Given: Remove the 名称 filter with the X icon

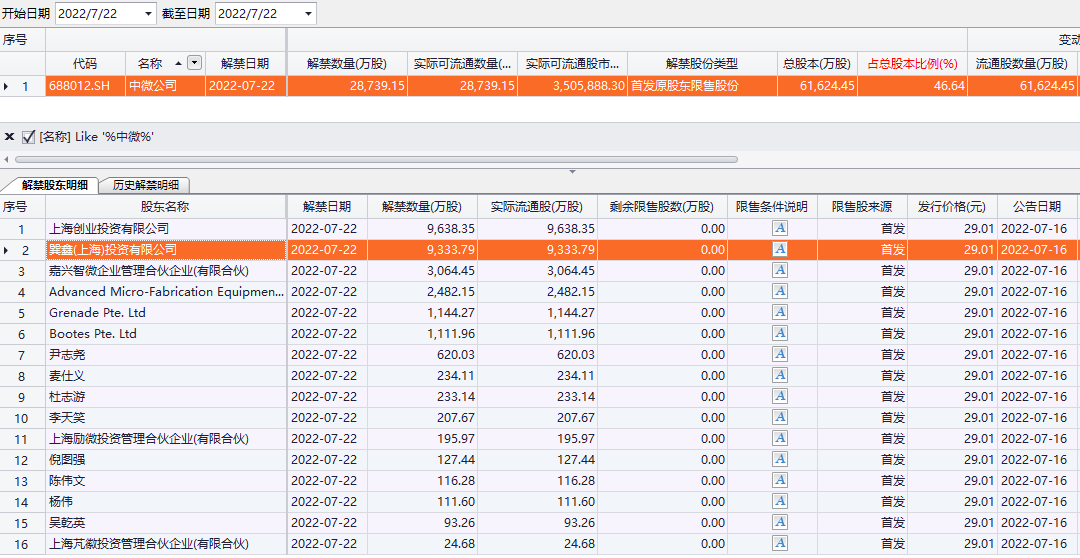Looking at the screenshot, I should (x=10, y=137).
